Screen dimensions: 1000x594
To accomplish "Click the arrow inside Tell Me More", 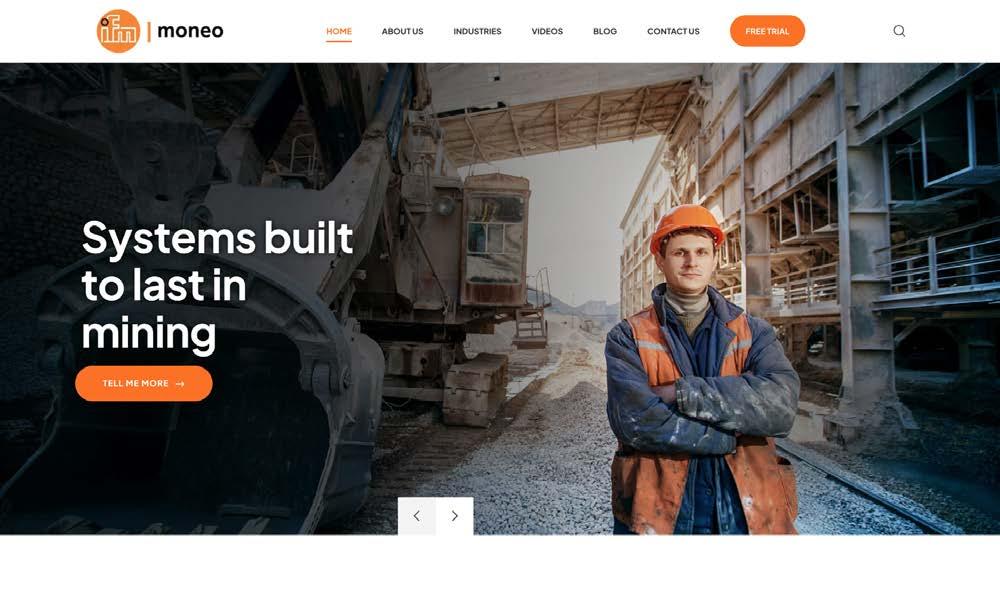I will tap(180, 383).
